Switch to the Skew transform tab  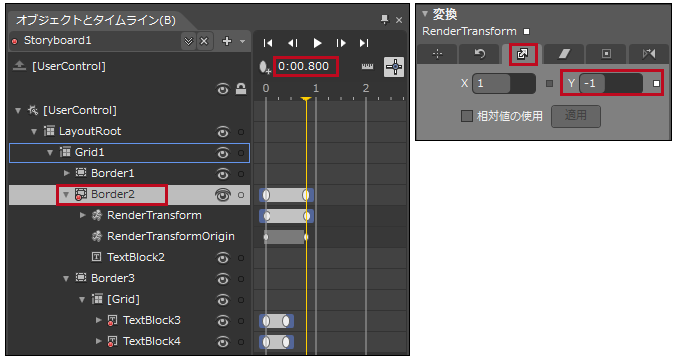564,54
